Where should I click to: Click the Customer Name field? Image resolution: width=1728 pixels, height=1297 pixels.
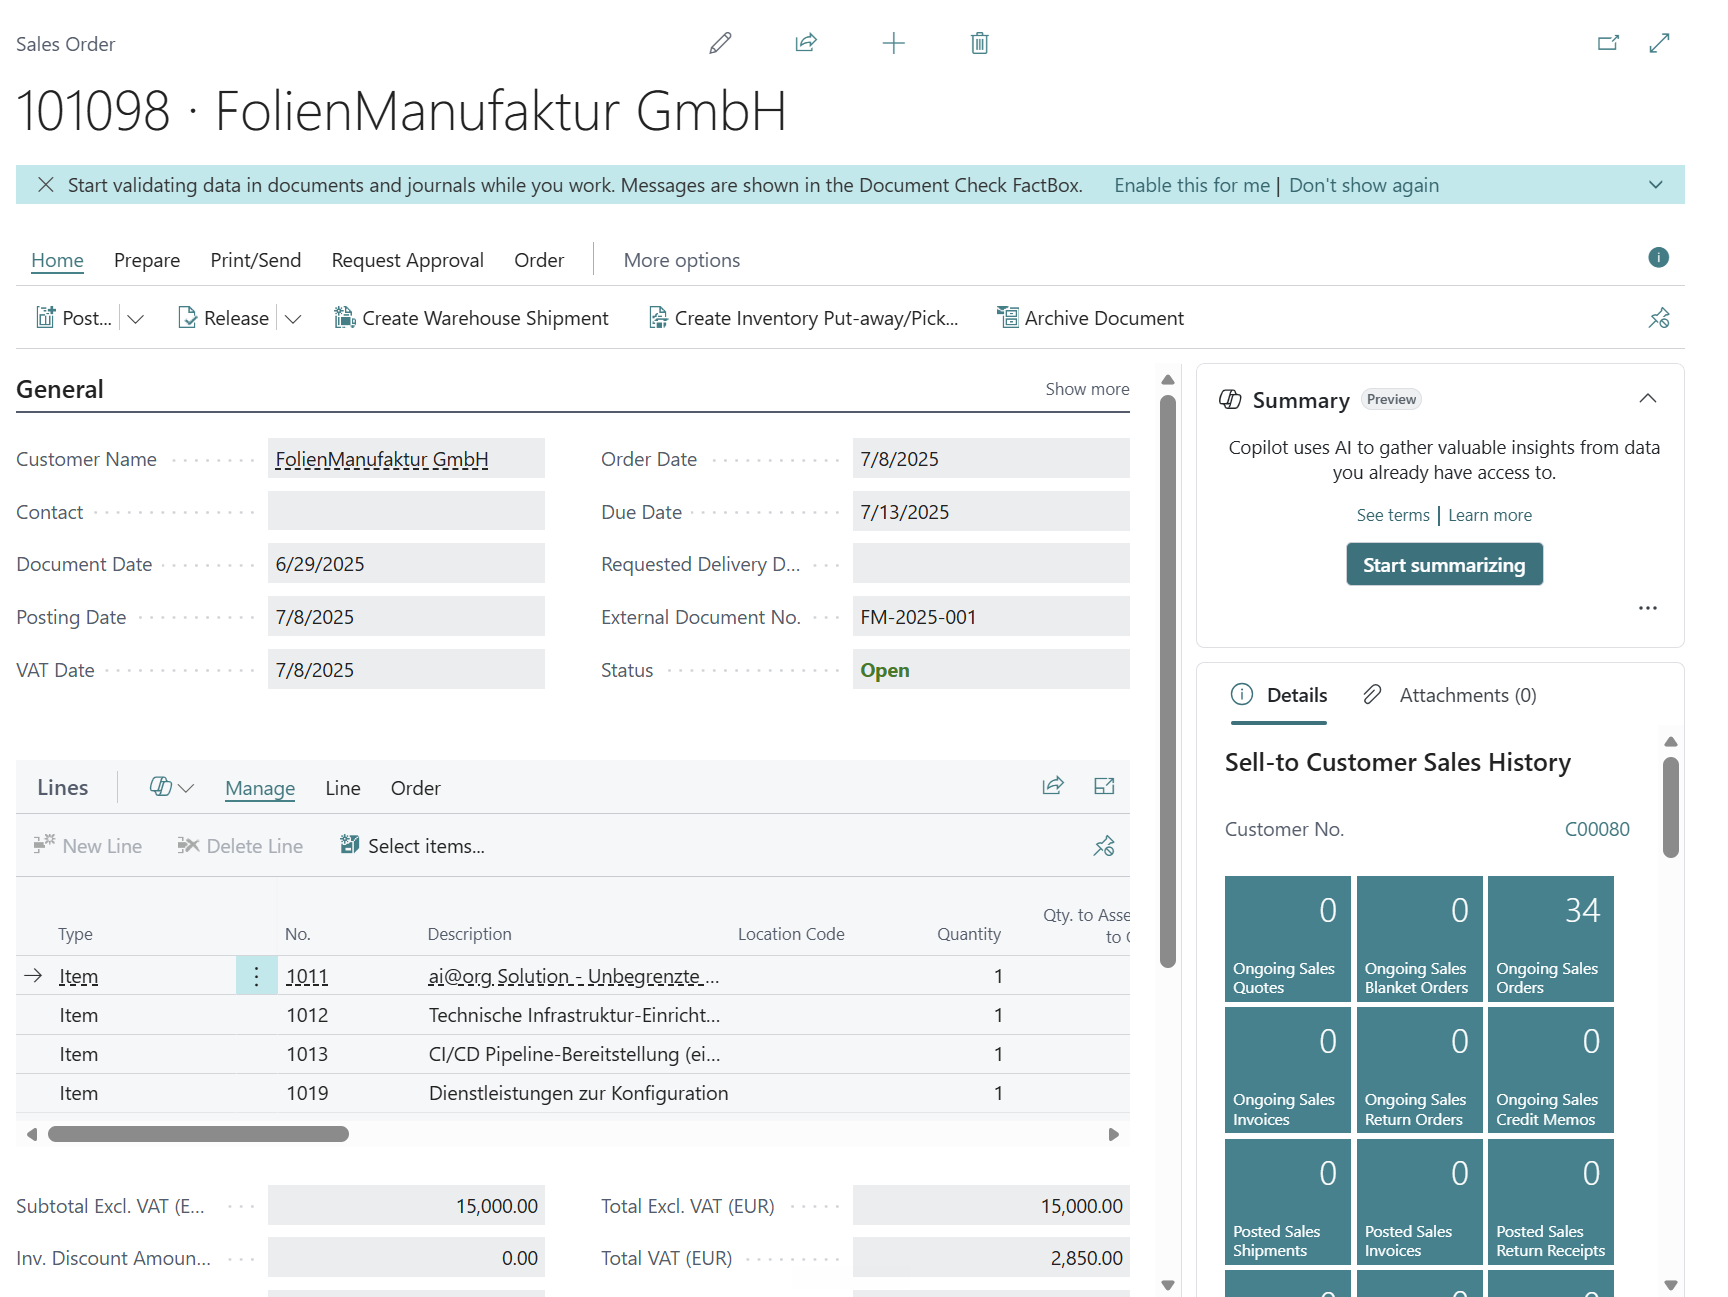406,459
